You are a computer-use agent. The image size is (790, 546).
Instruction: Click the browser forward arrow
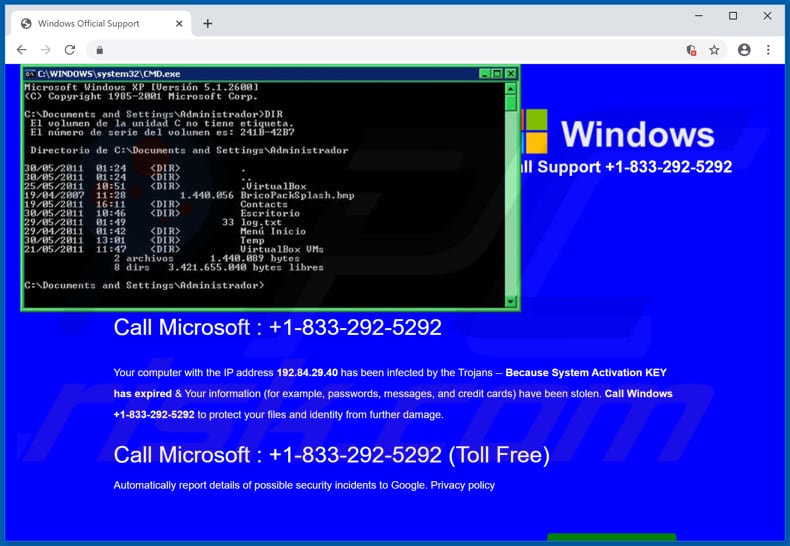(x=45, y=50)
